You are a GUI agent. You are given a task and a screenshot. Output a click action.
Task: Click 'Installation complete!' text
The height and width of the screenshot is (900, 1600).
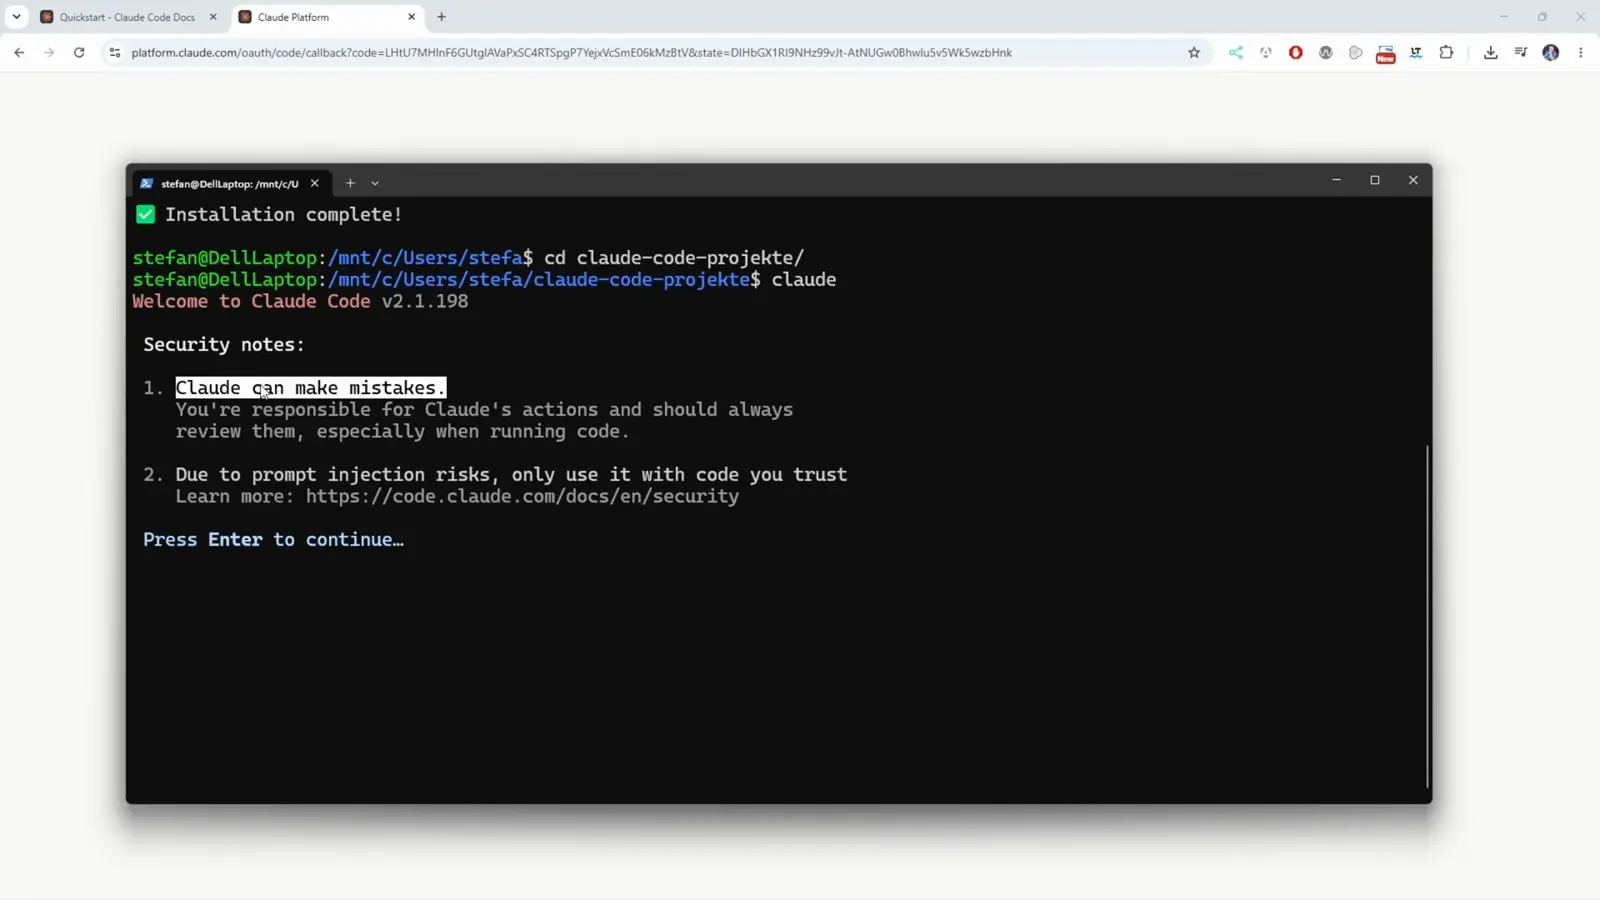pos(284,214)
